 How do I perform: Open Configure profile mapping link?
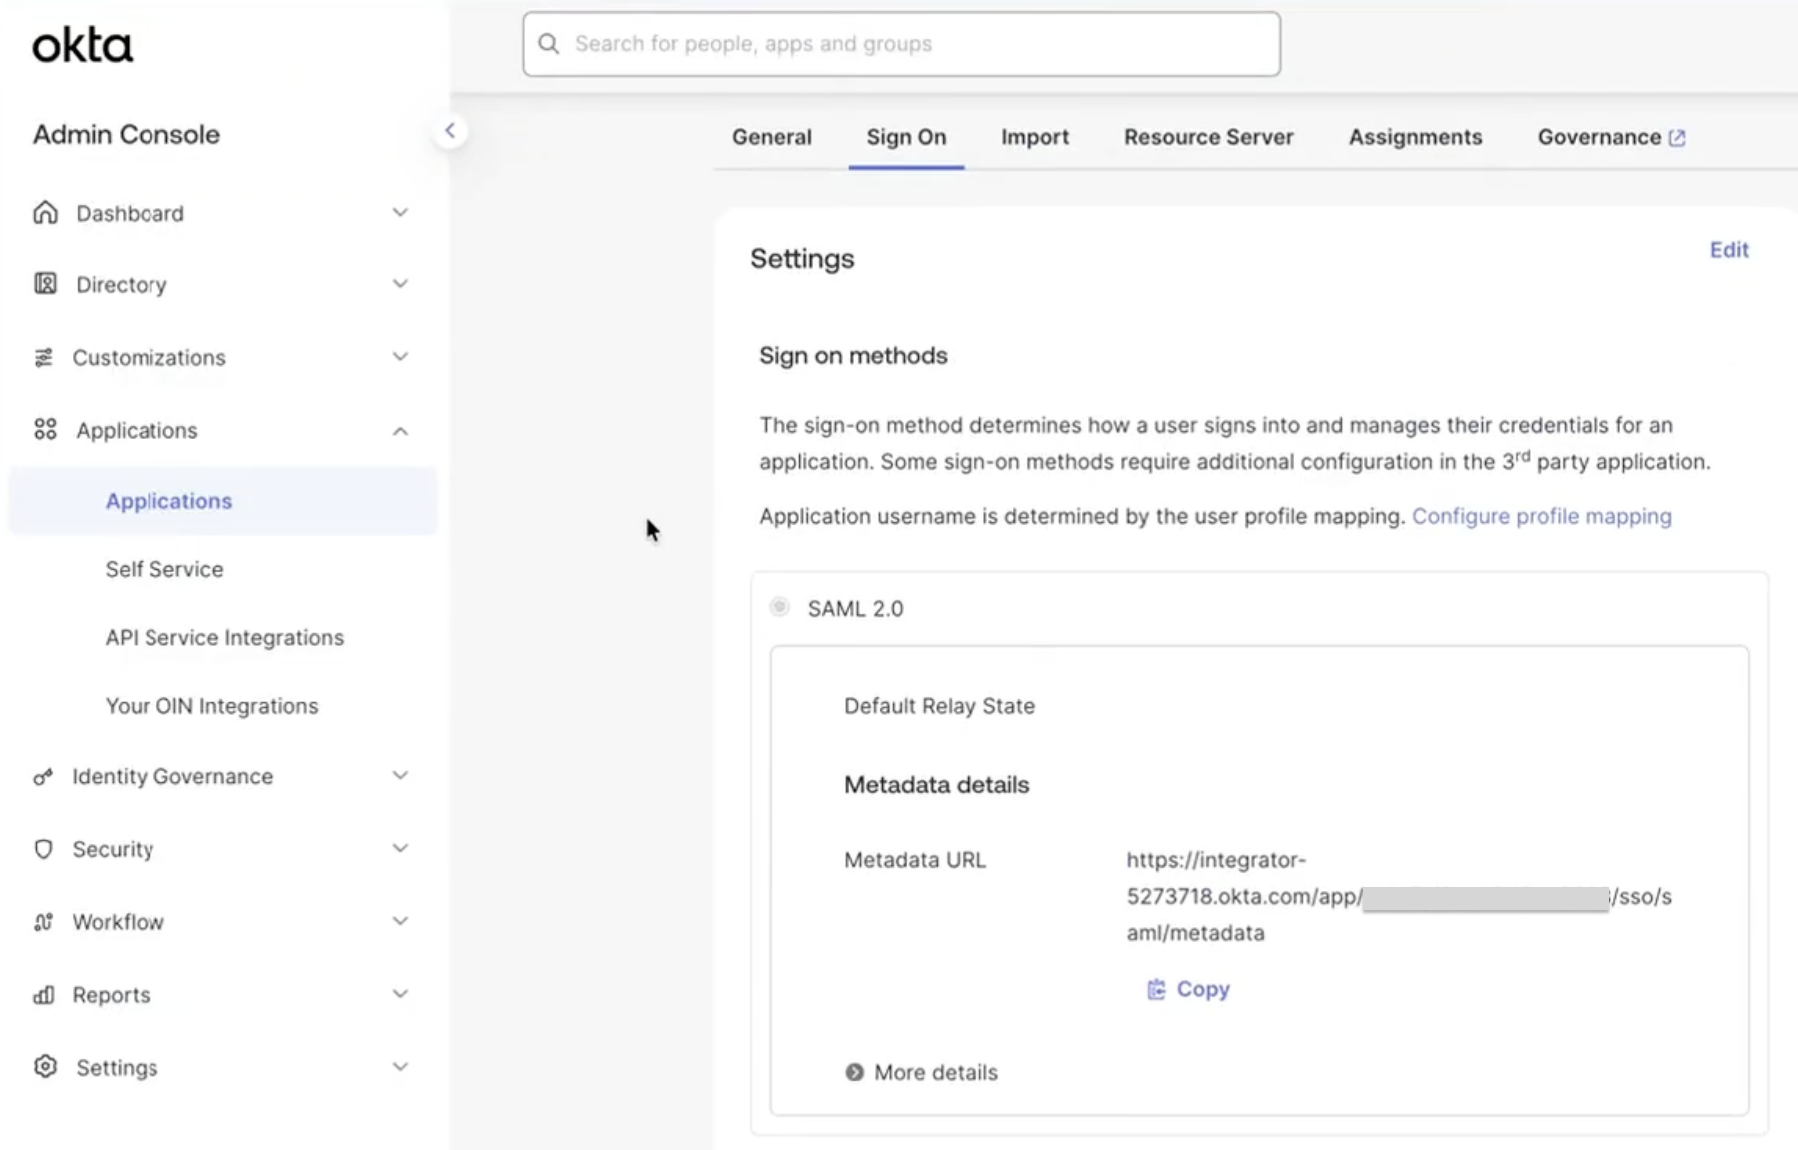pyautogui.click(x=1541, y=516)
